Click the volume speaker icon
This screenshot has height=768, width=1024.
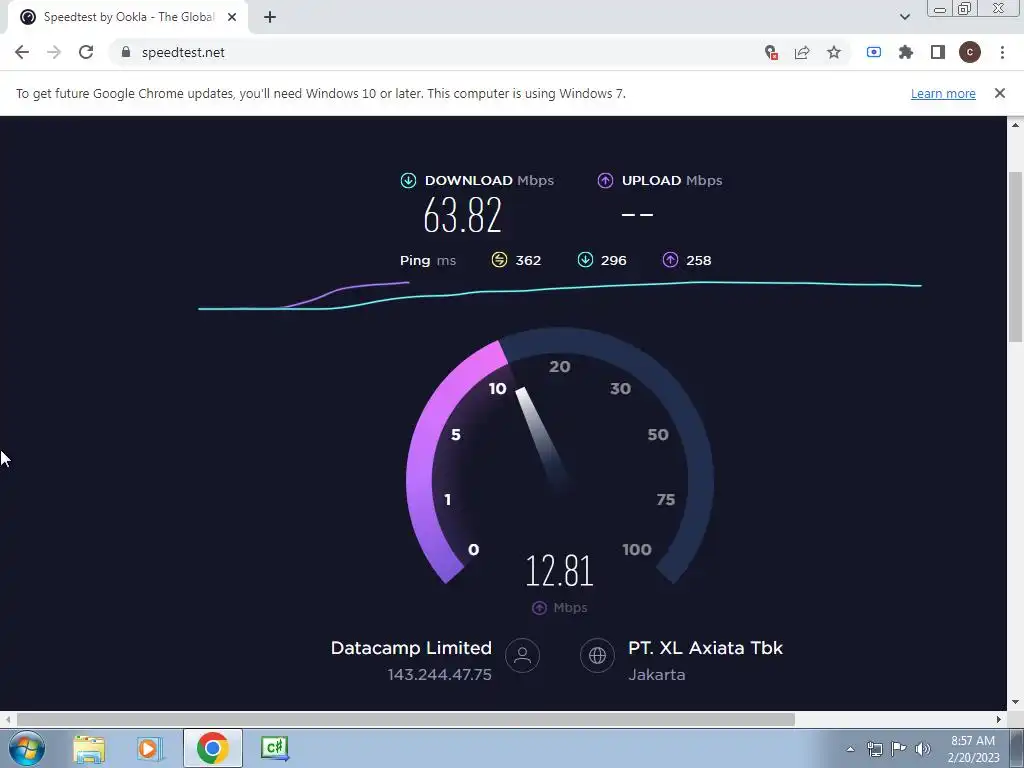coord(923,749)
